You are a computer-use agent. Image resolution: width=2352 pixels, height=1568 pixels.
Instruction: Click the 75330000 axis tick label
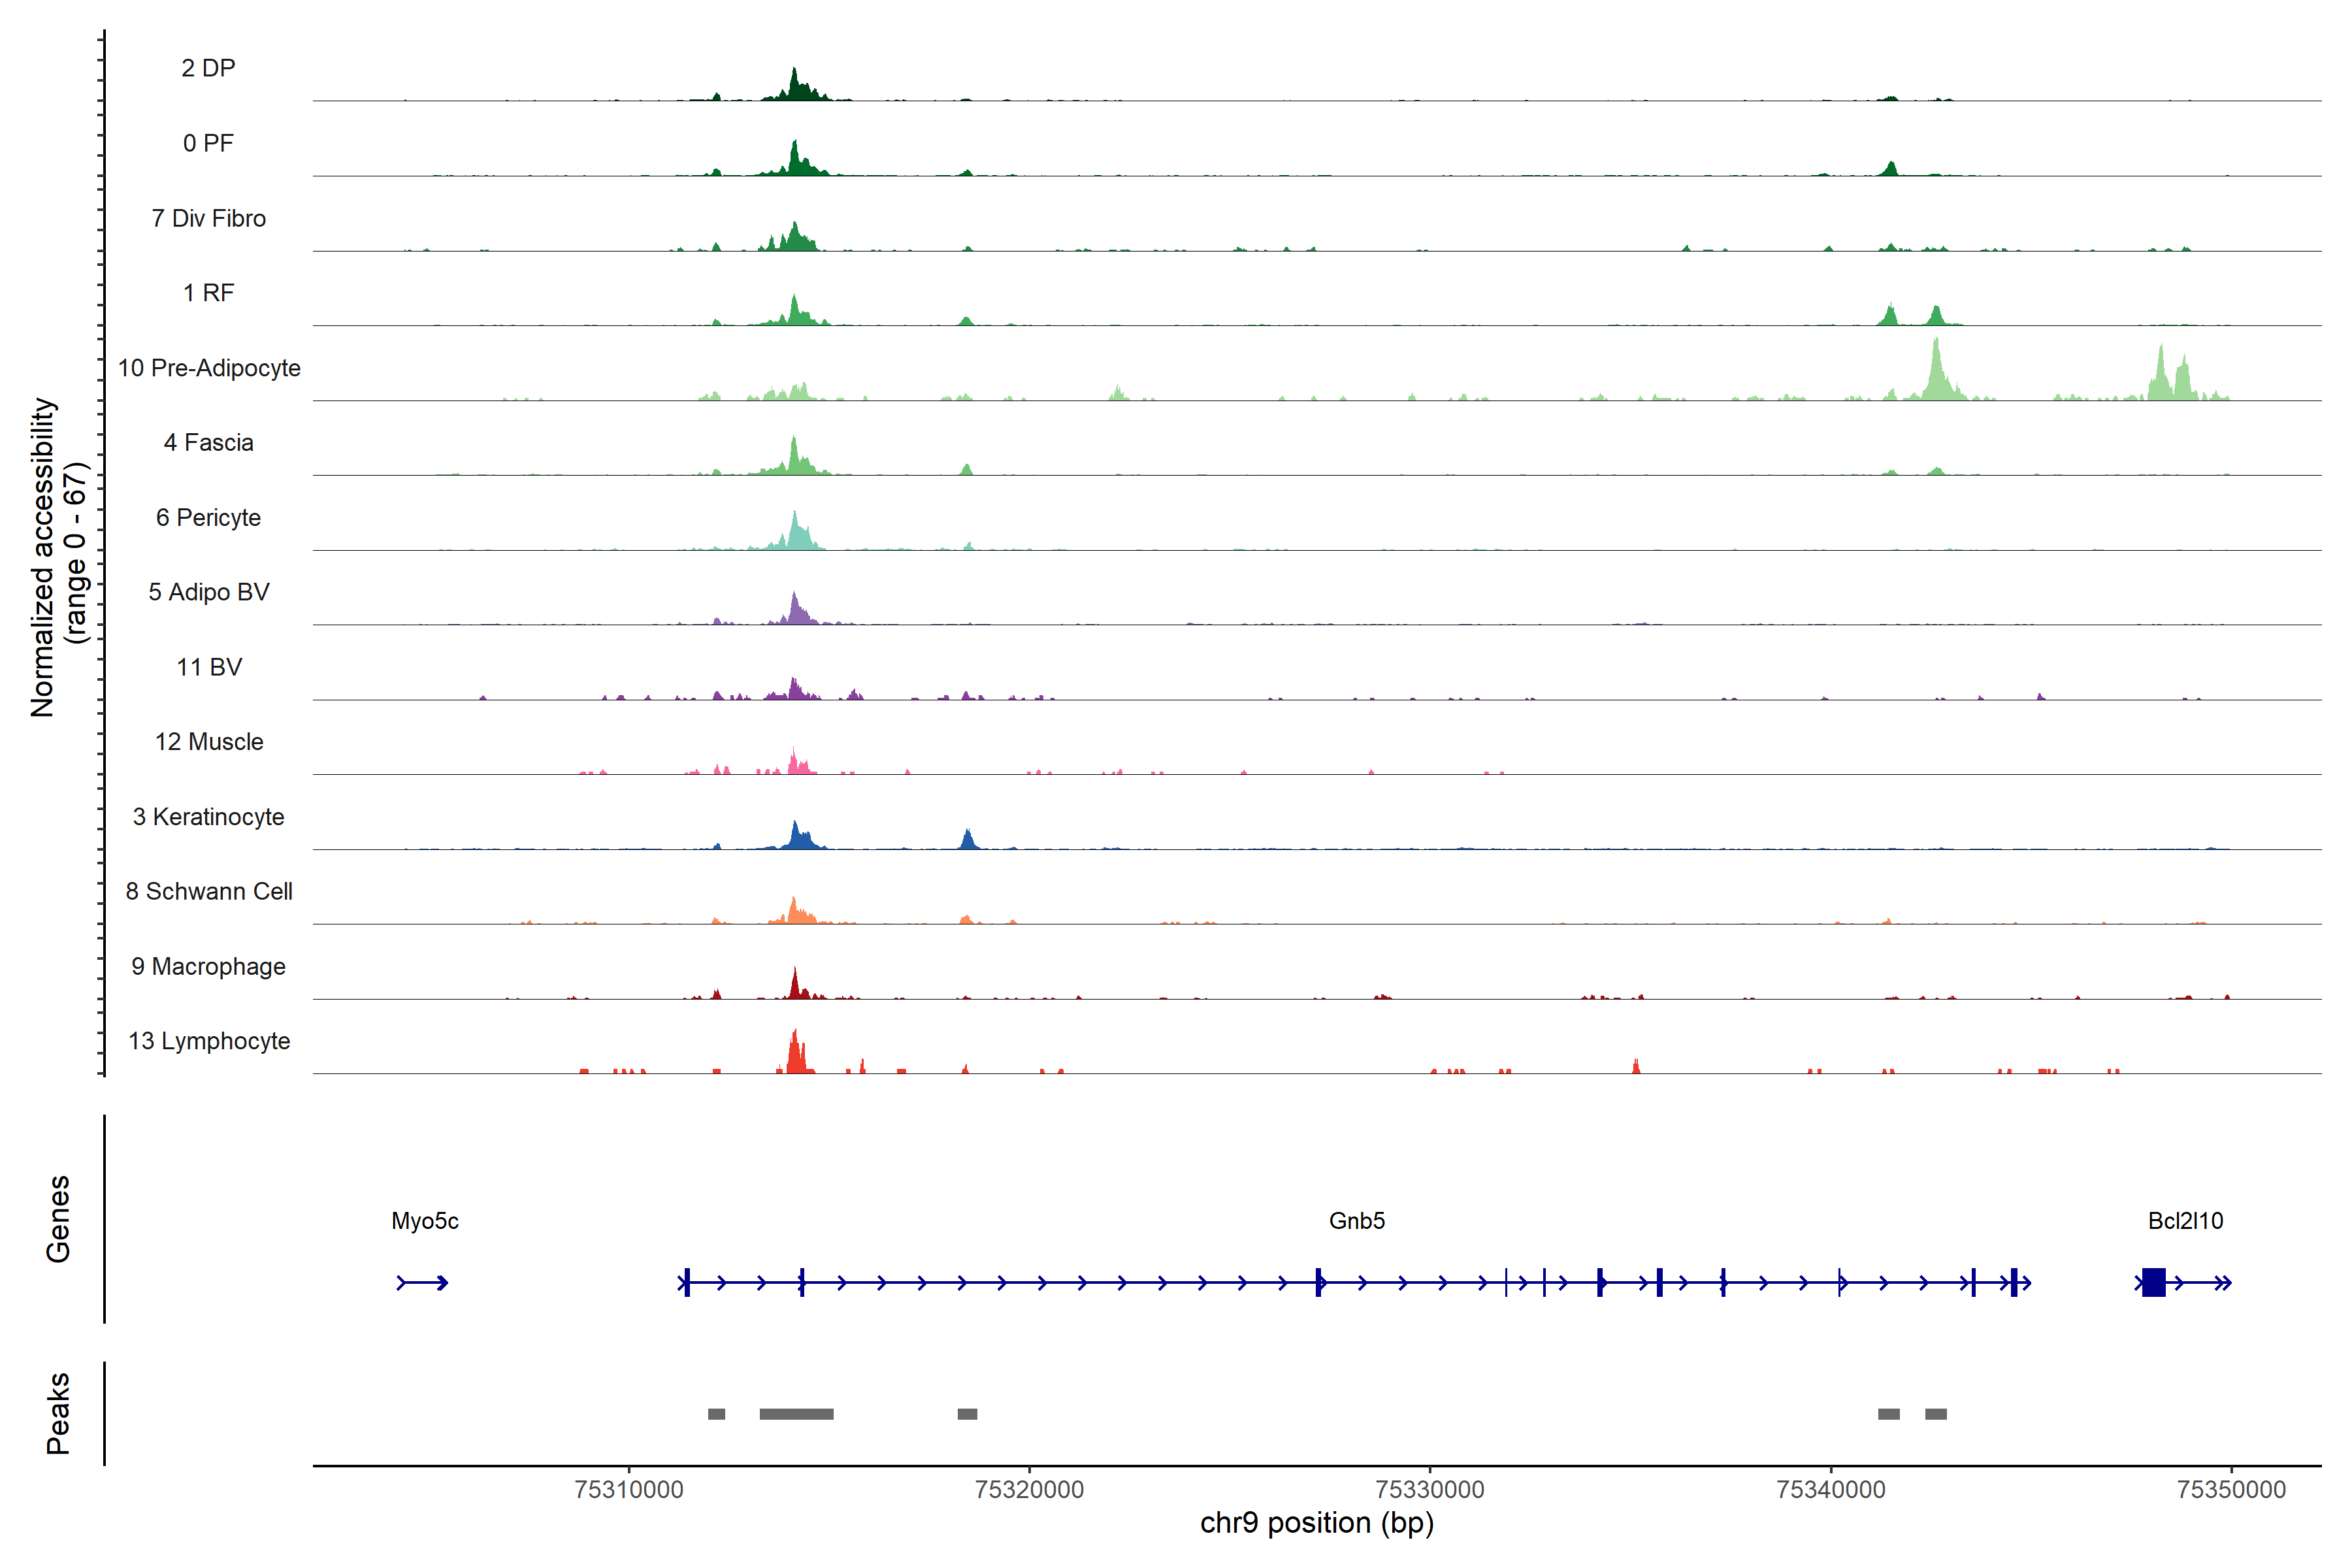coord(1430,1489)
